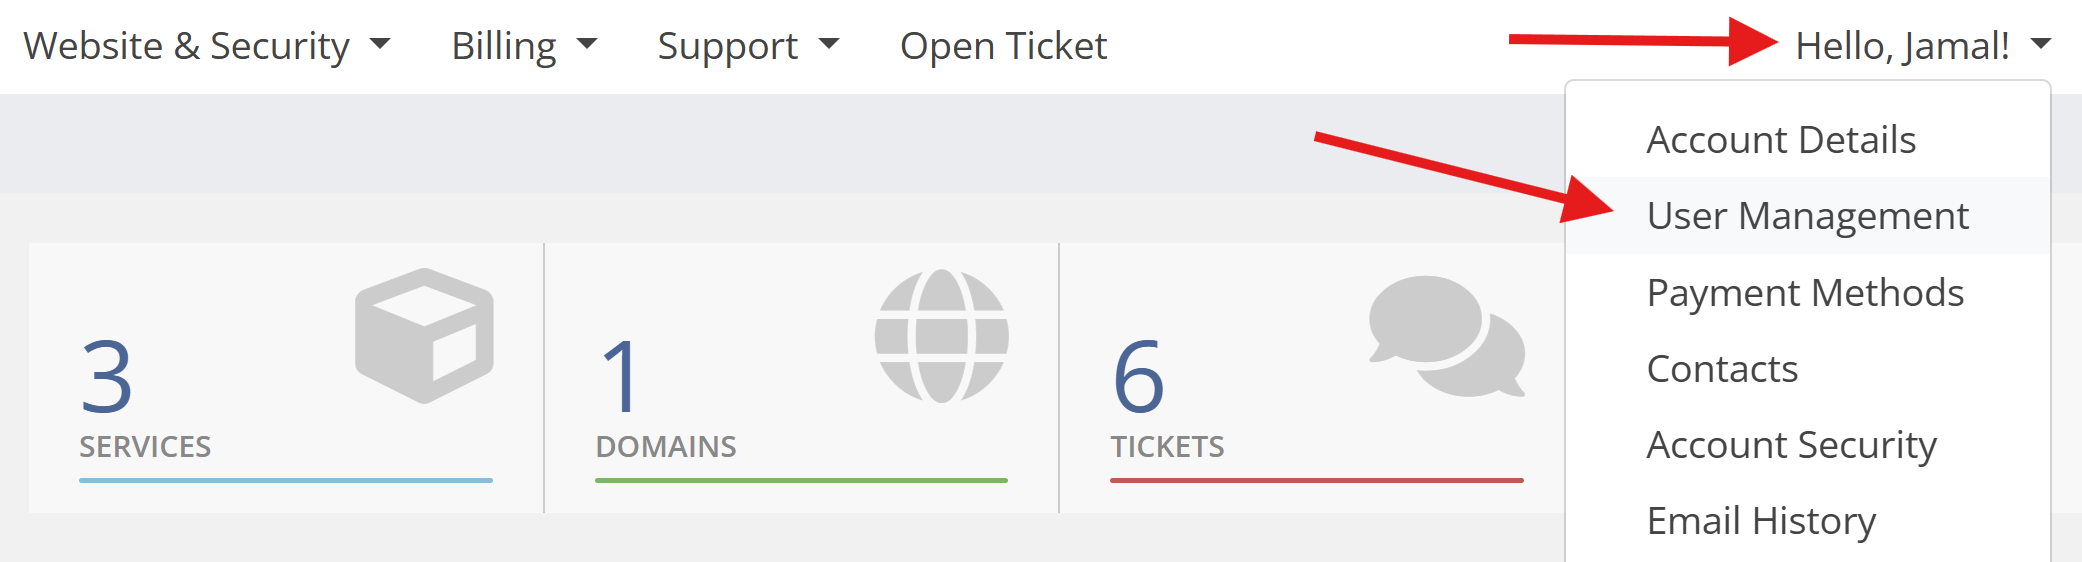This screenshot has height=562, width=2082.
Task: Open Email History from the menu
Action: pyautogui.click(x=1761, y=521)
